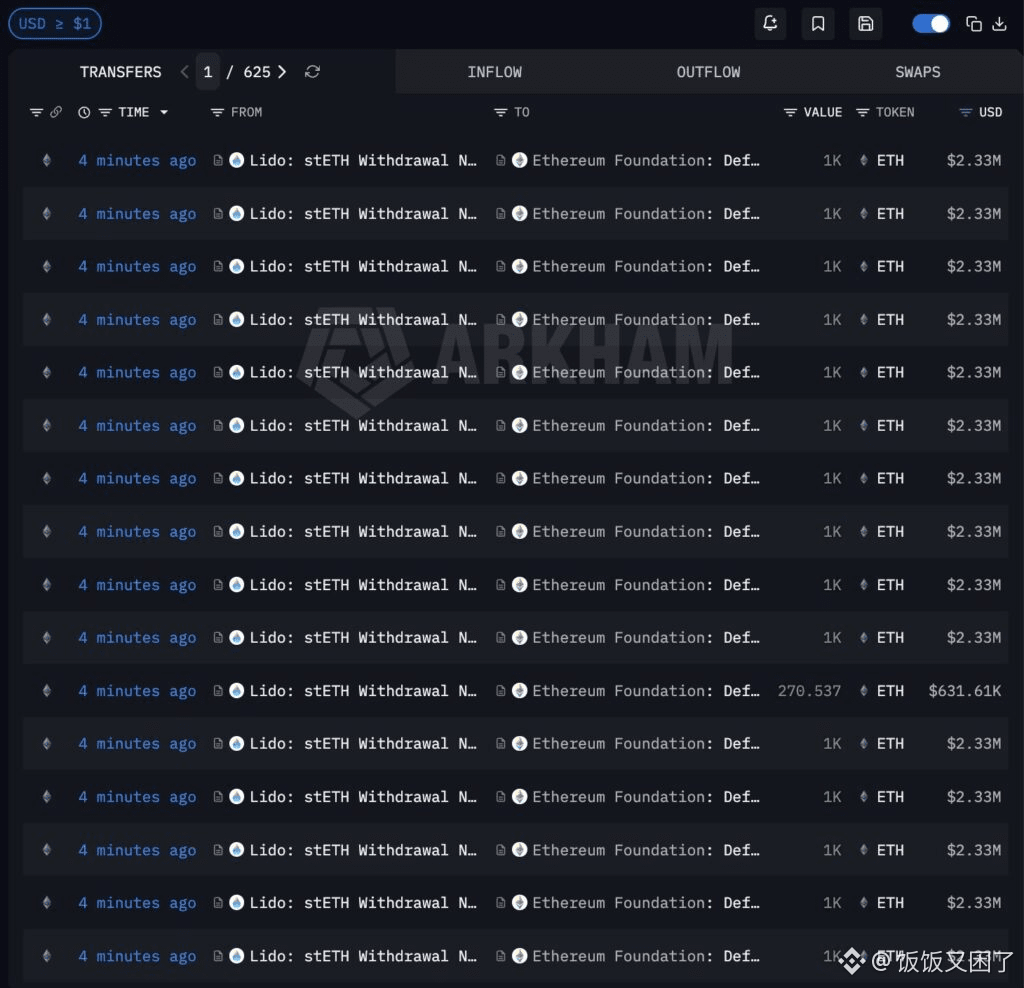Open Ethereum Foundation recipient in 270.537 row

tap(646, 691)
